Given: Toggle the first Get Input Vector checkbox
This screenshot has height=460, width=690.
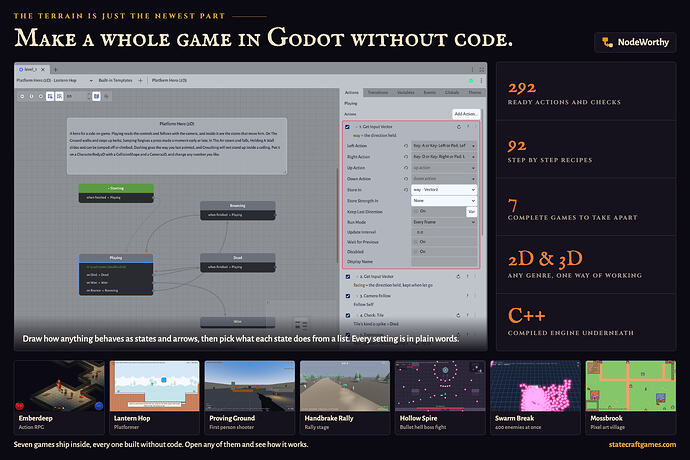Looking at the screenshot, I should (x=347, y=127).
